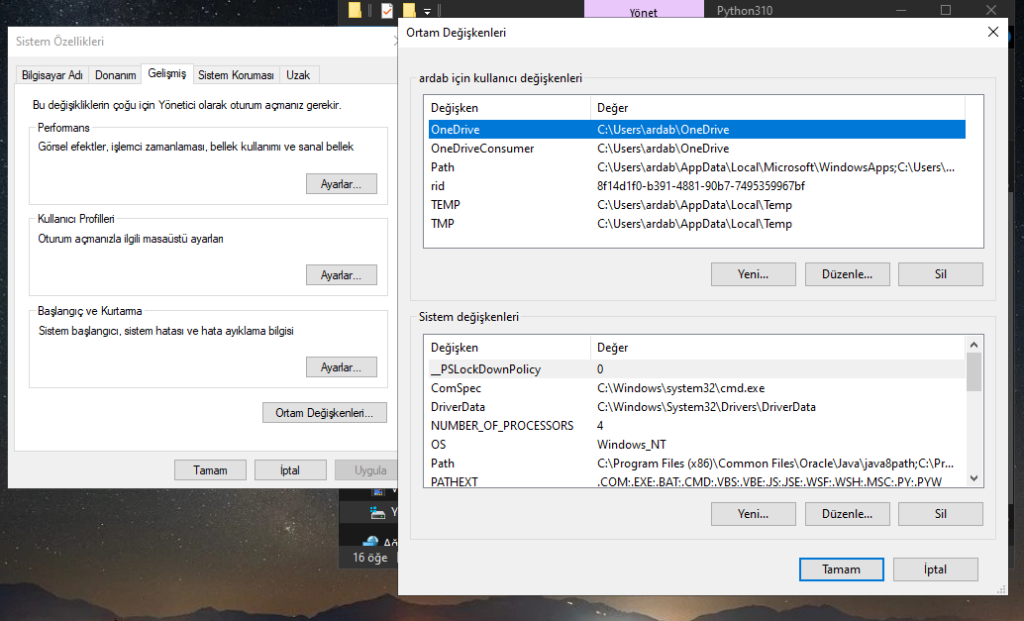Open the Donanım tab
Screen dimensions: 1024x621
point(115,75)
